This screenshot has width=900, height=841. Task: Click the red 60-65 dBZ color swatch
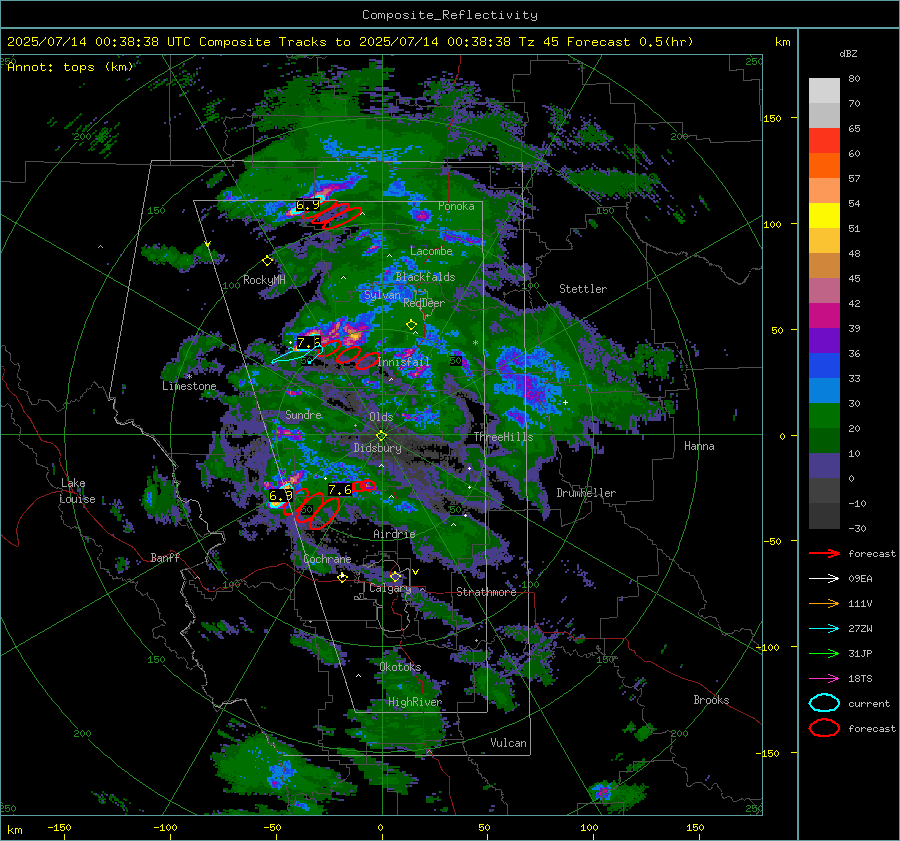[824, 141]
